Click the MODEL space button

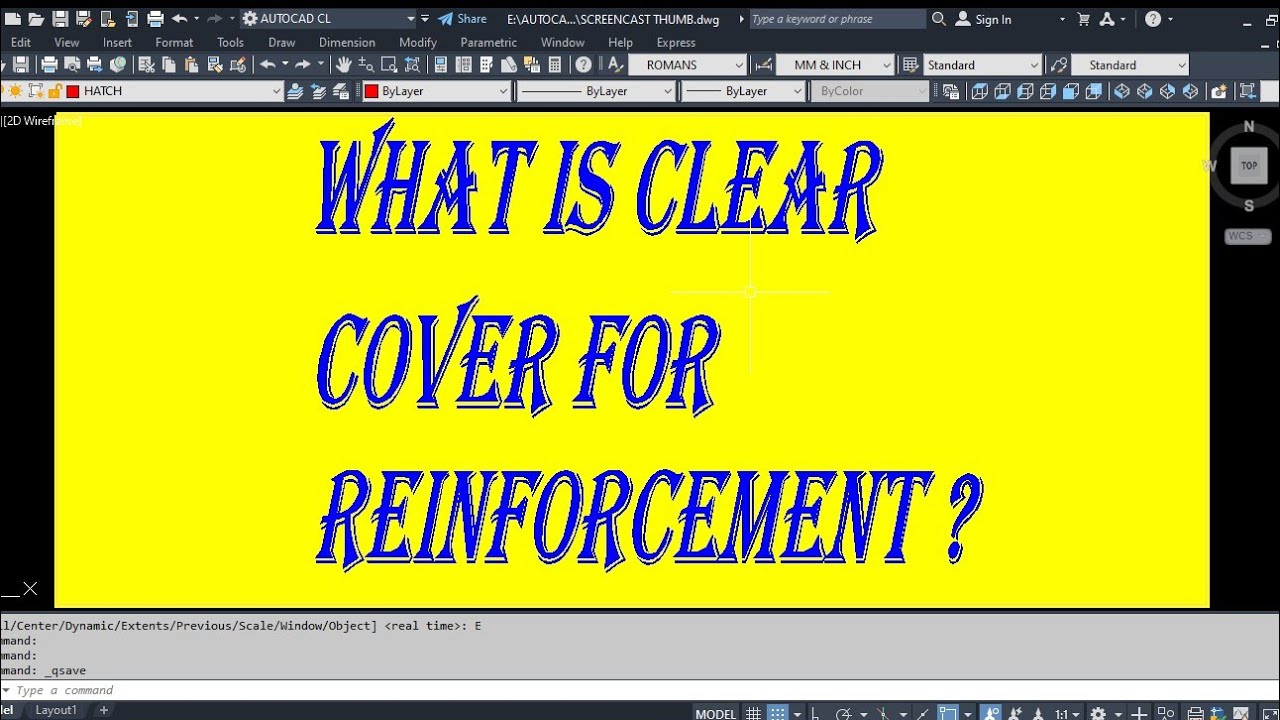pyautogui.click(x=716, y=713)
